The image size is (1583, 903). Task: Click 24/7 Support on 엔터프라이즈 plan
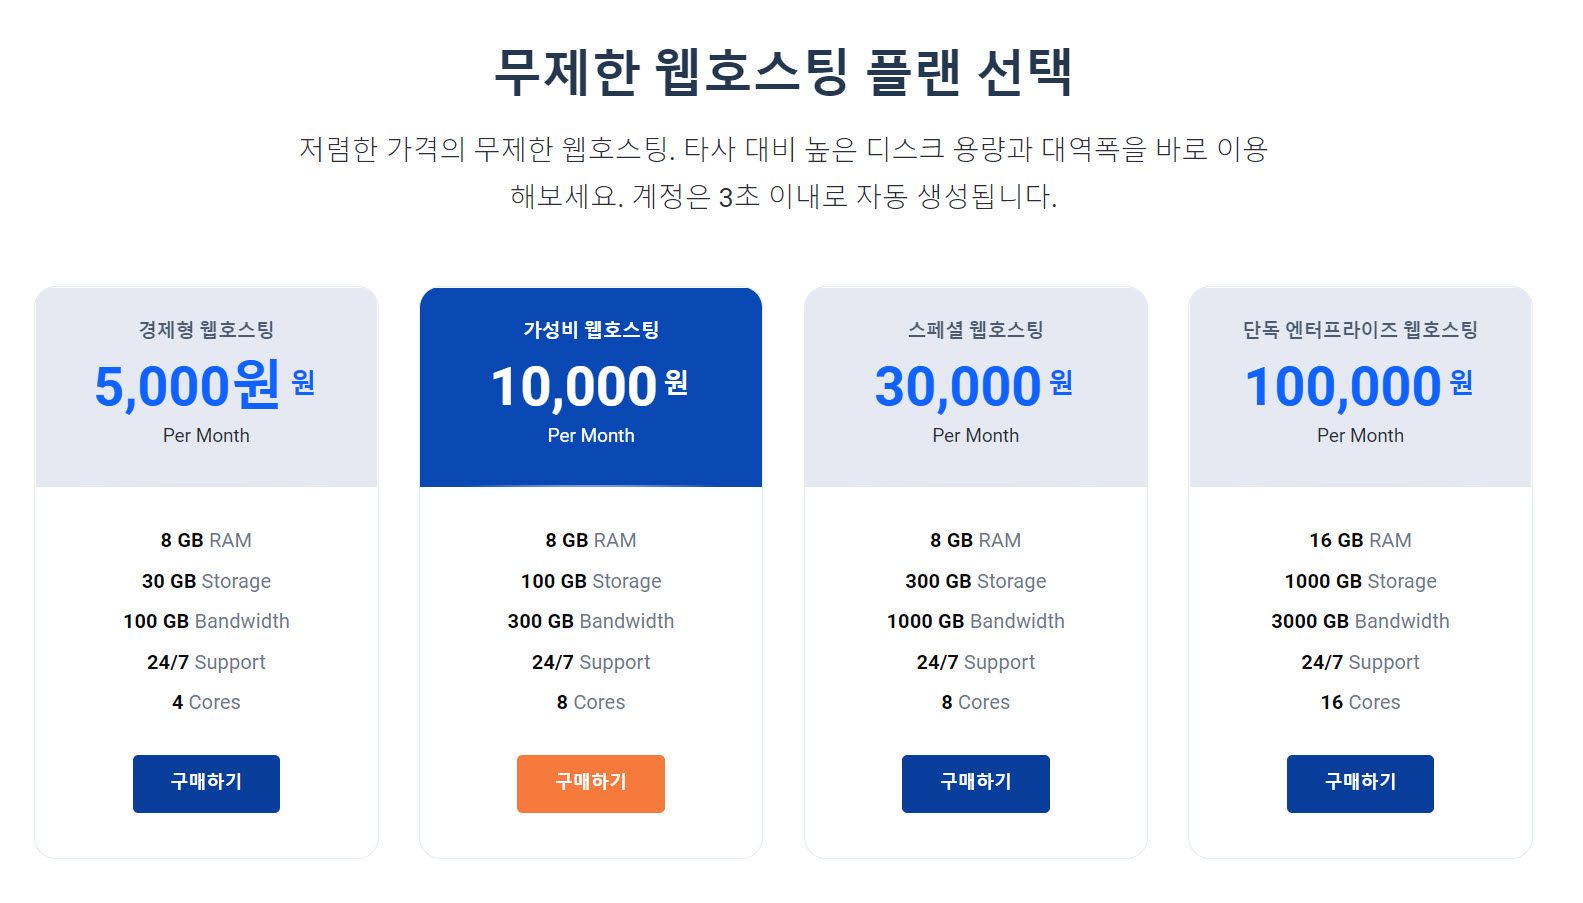point(1359,662)
